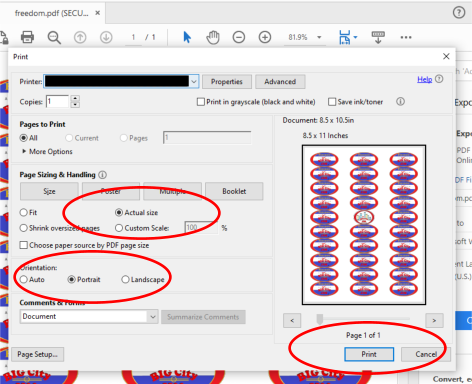Go to previous page with the up arrow icon
472x384 pixels.
click(x=80, y=37)
